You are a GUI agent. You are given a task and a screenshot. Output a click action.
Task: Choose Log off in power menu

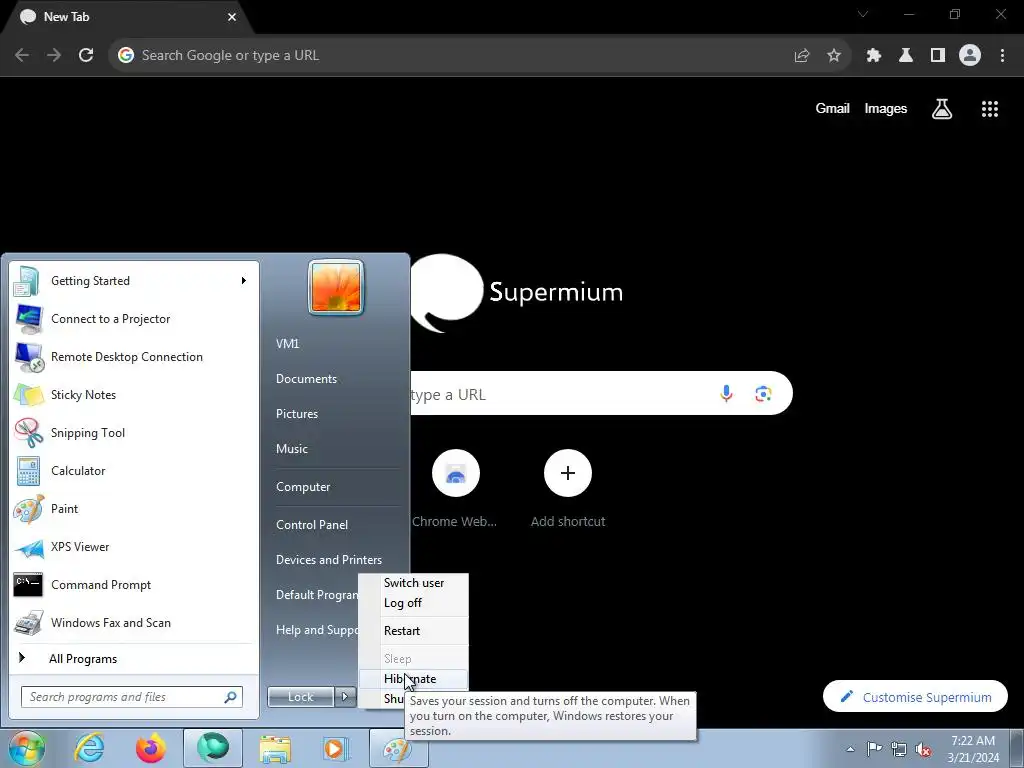[413, 603]
